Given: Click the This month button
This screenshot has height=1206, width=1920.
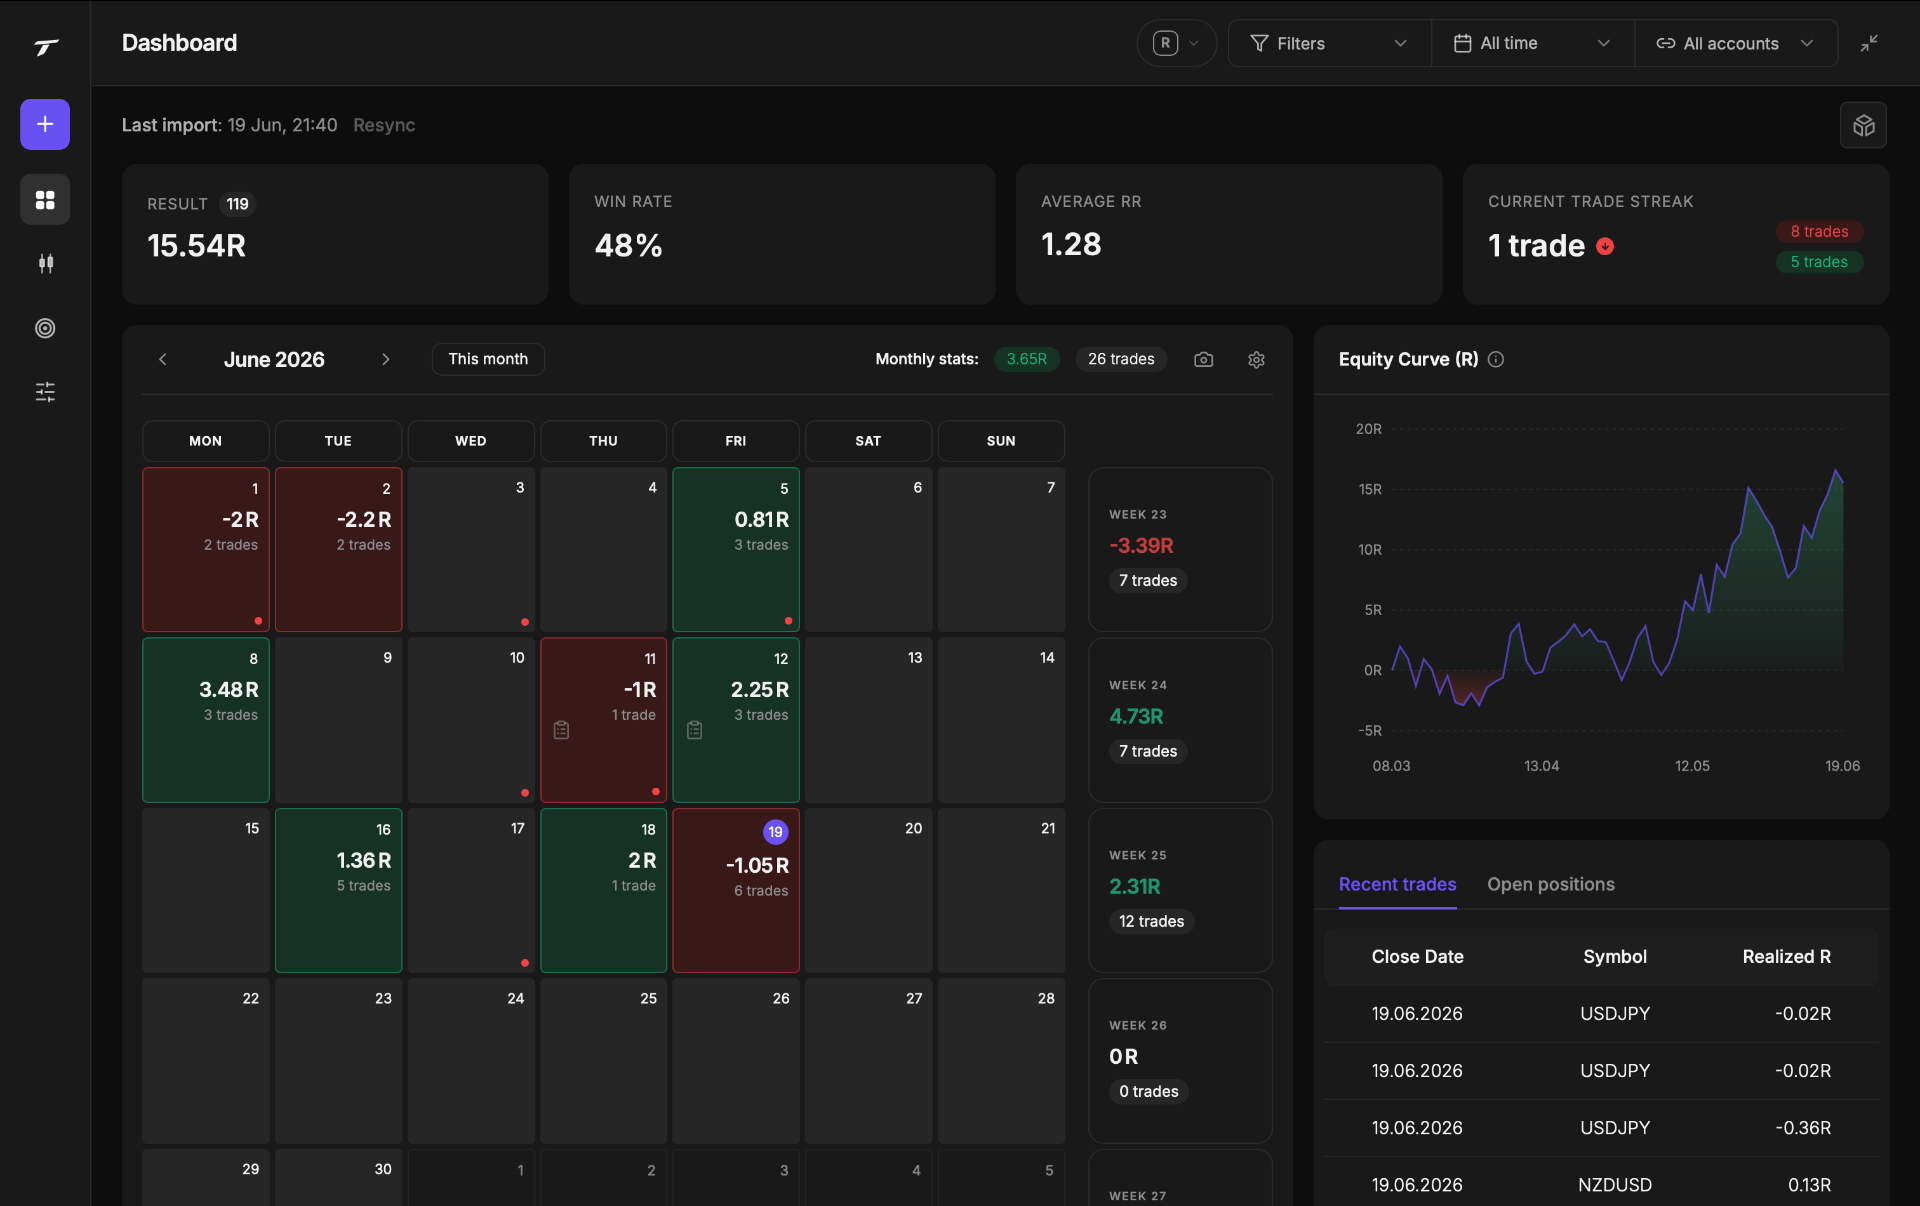Looking at the screenshot, I should 488,359.
